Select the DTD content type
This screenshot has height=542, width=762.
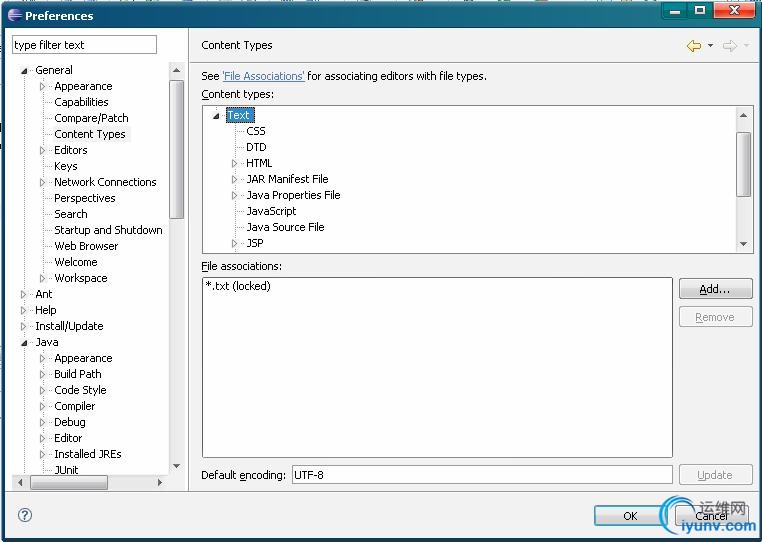256,147
